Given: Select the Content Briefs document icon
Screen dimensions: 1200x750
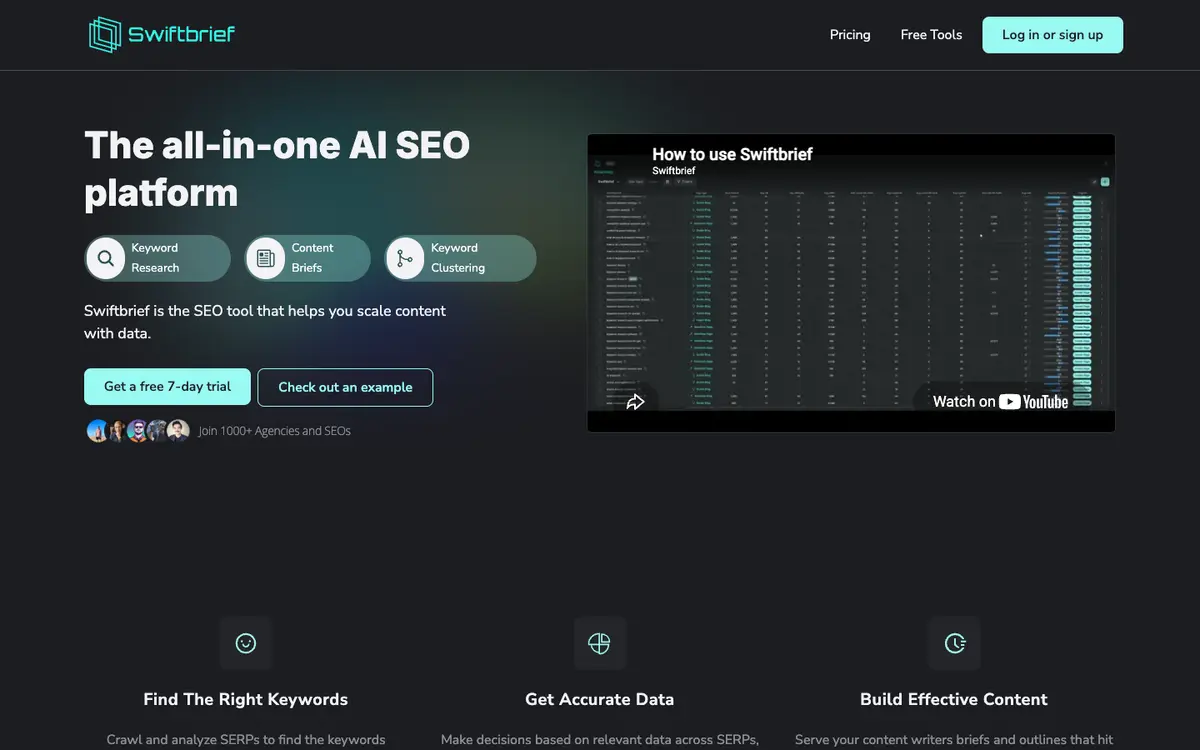Looking at the screenshot, I should click(265, 258).
